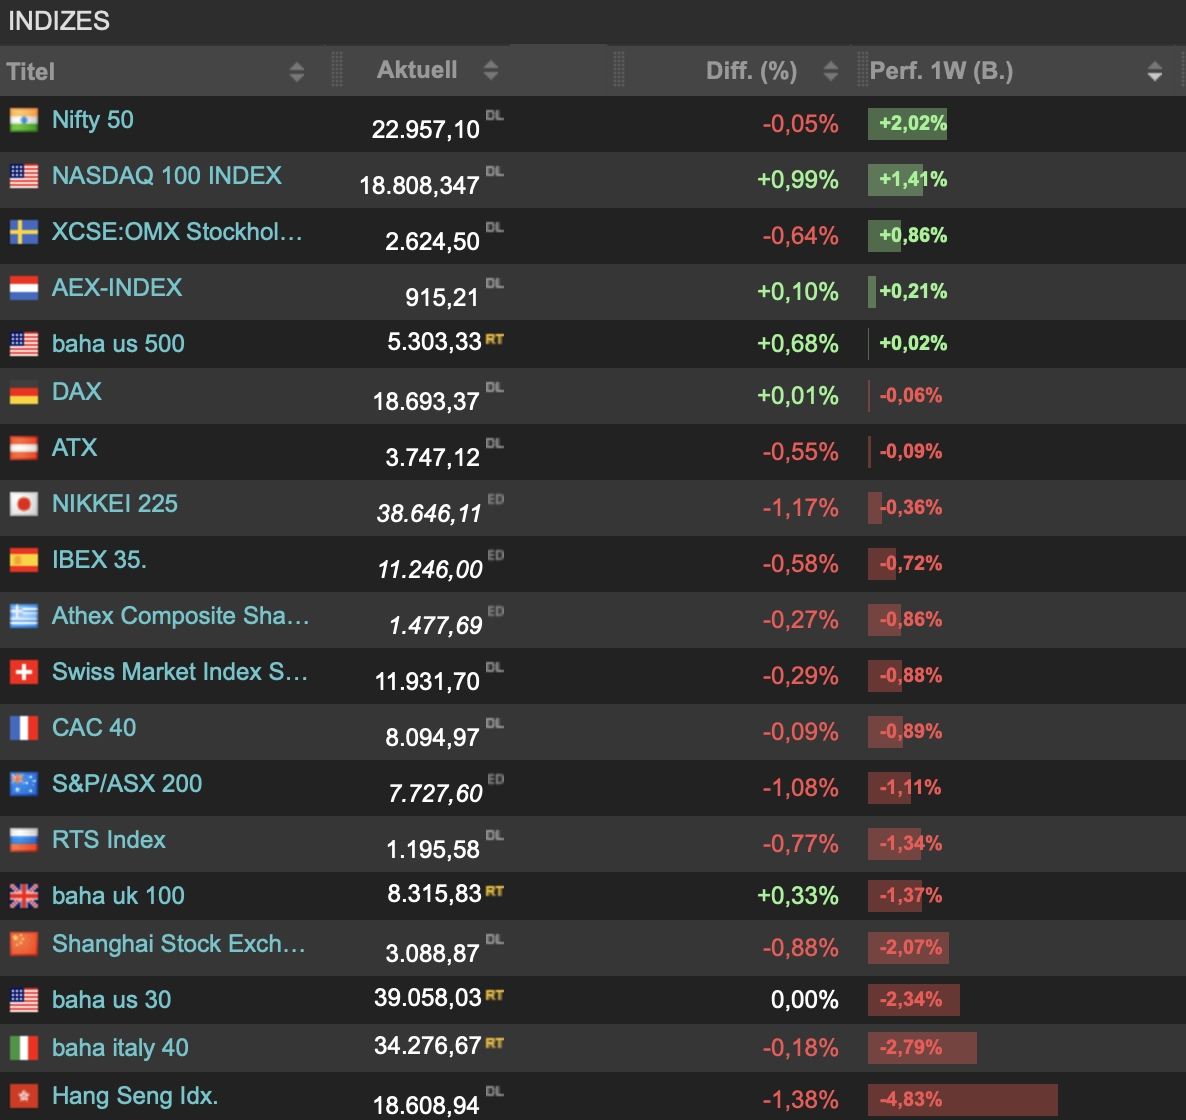This screenshot has height=1120, width=1186.
Task: Click the India flag icon beside Nifty 50
Action: point(24,120)
